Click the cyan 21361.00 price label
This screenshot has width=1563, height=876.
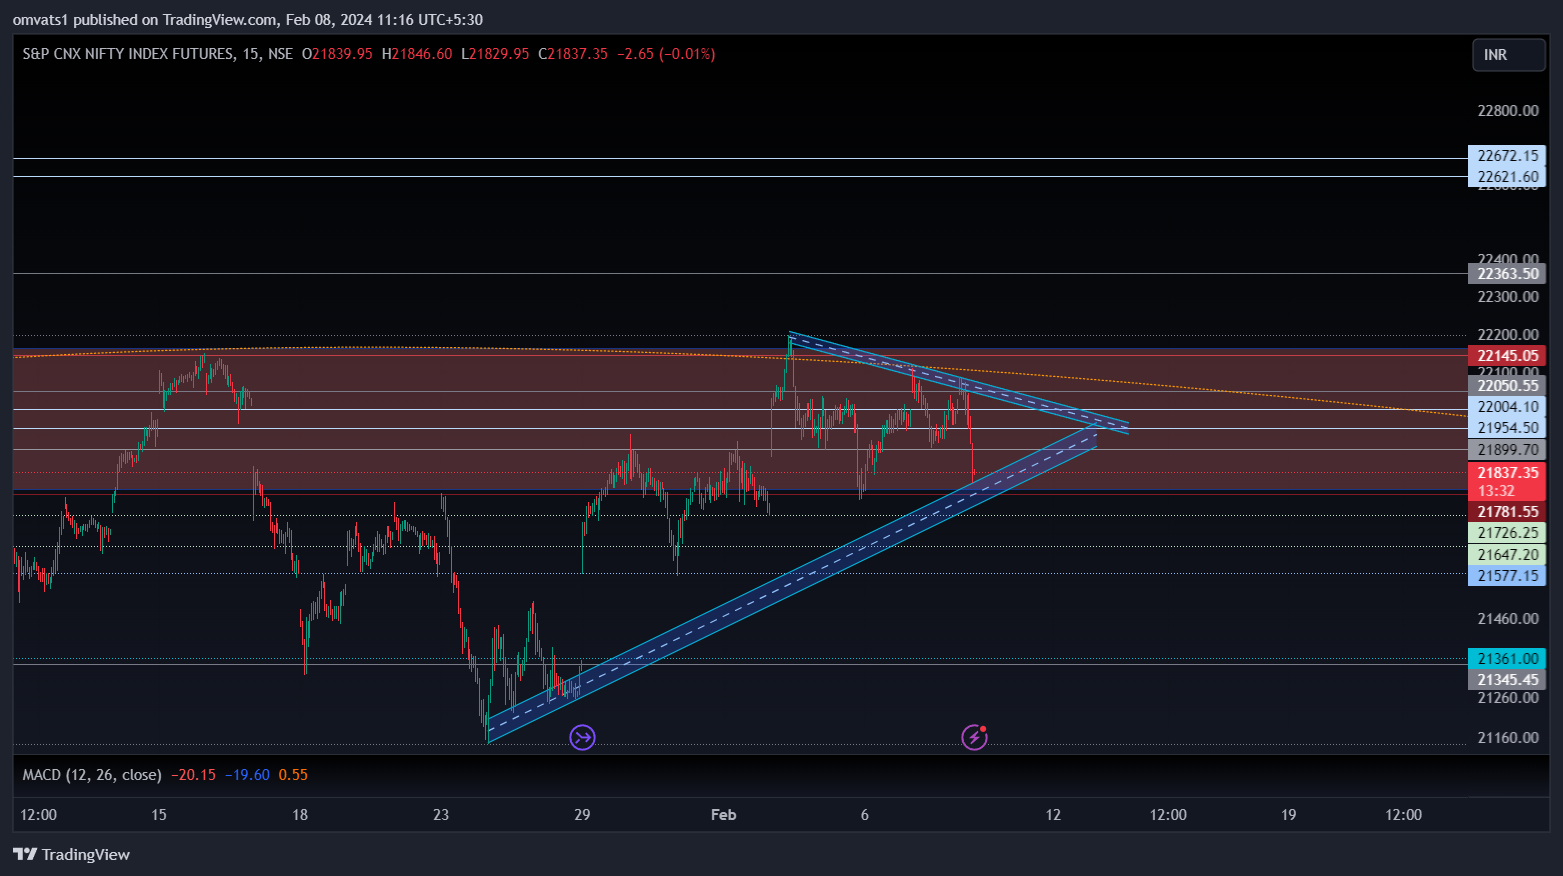pyautogui.click(x=1507, y=659)
